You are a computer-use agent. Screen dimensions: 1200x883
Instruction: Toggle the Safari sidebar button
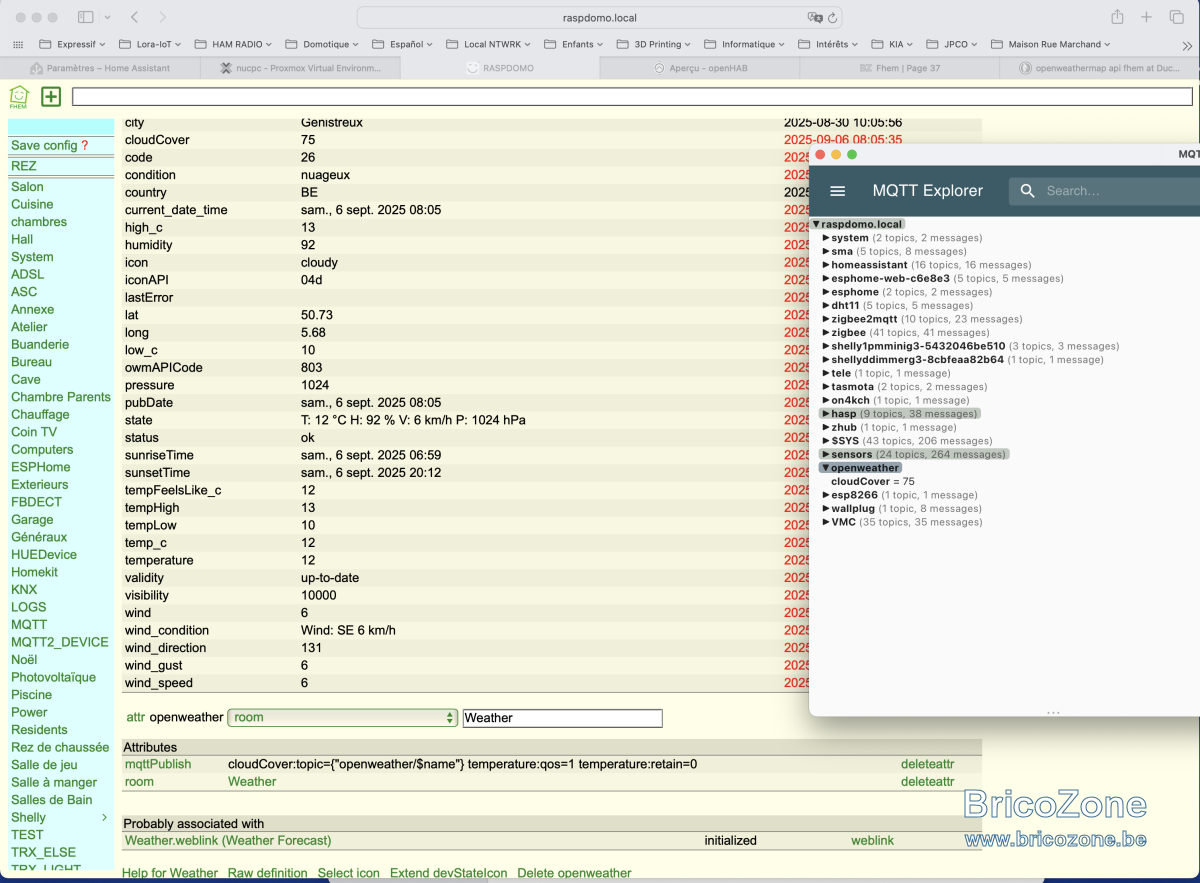coord(86,17)
